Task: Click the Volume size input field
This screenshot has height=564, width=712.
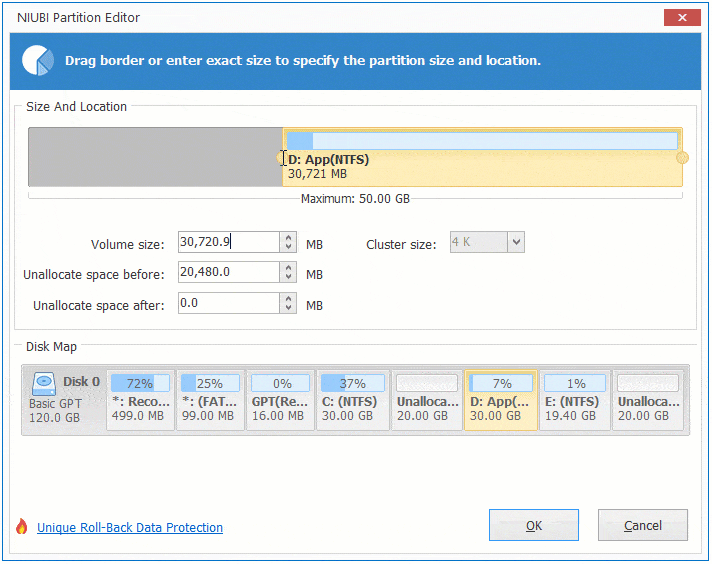Action: tap(227, 243)
